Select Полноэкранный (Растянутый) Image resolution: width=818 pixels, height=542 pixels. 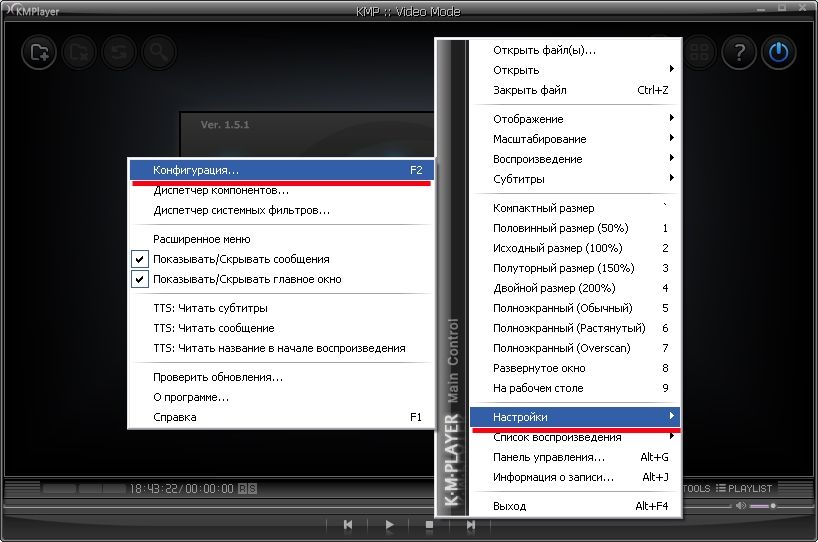(x=575, y=328)
